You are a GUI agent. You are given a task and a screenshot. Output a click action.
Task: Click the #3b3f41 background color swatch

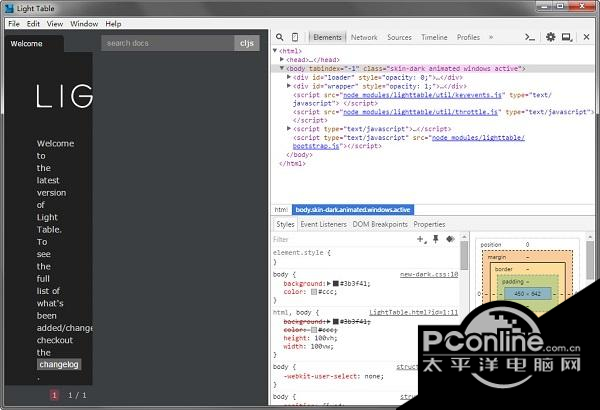click(x=336, y=284)
